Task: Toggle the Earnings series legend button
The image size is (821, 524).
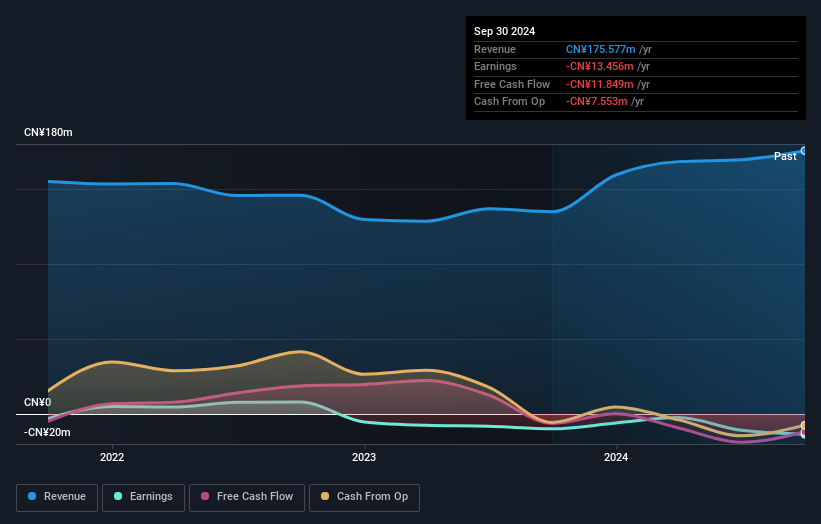Action: (143, 497)
